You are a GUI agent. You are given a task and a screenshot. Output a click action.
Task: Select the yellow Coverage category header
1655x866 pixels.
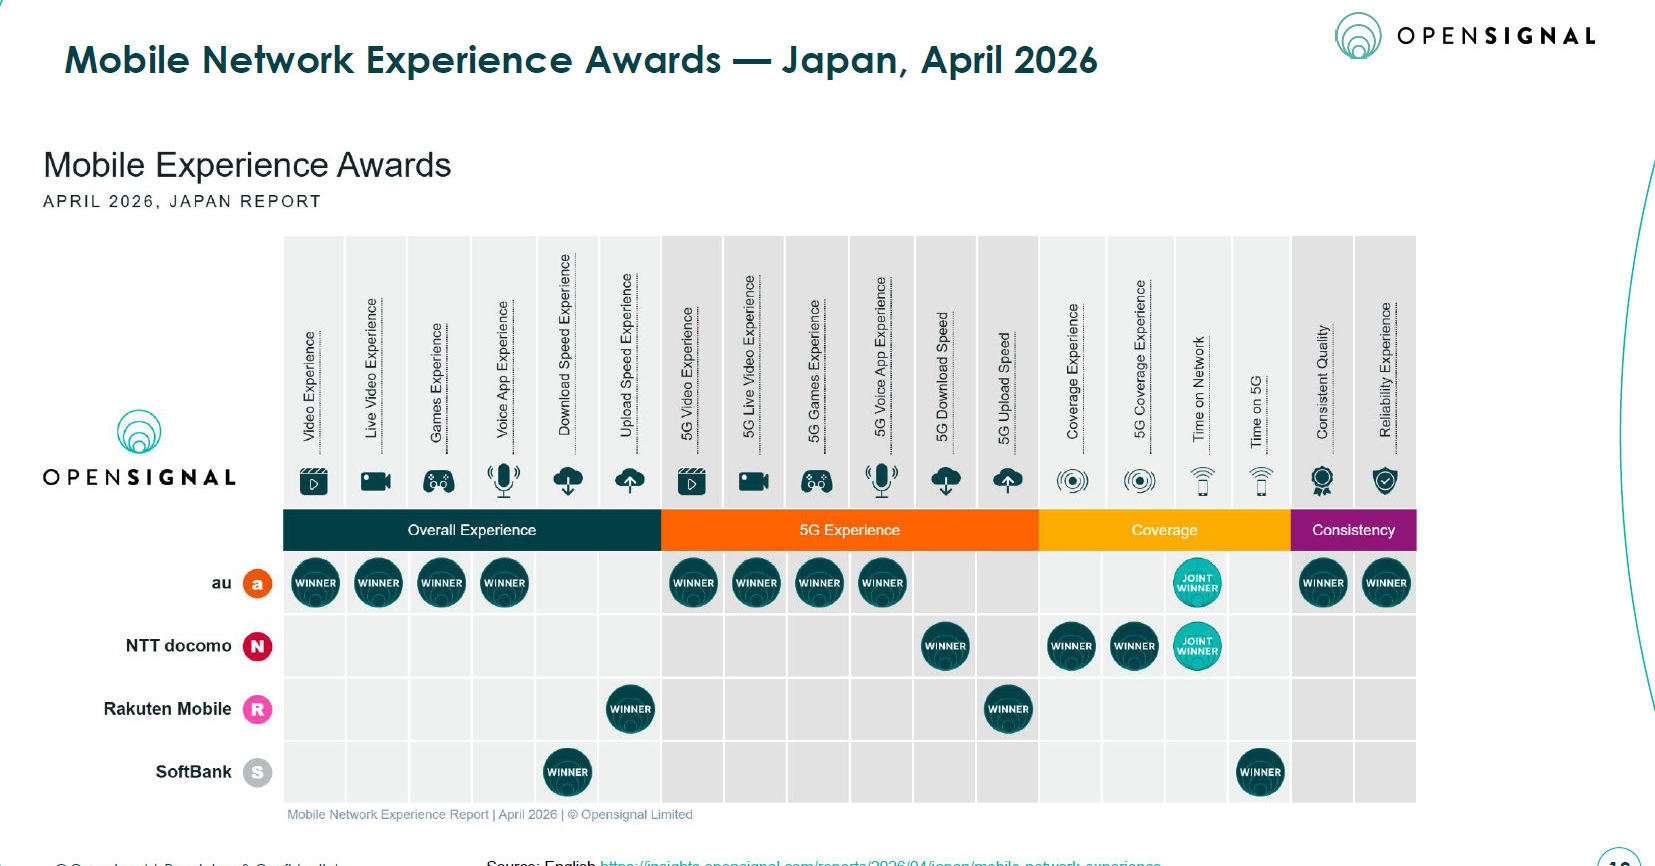pos(1165,530)
